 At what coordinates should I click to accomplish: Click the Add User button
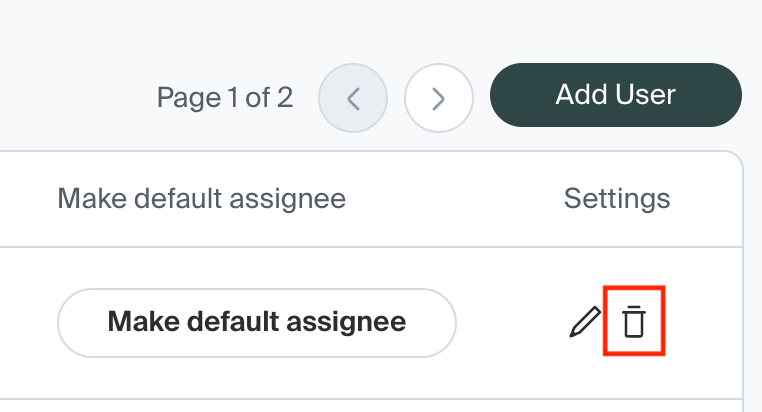pyautogui.click(x=615, y=96)
